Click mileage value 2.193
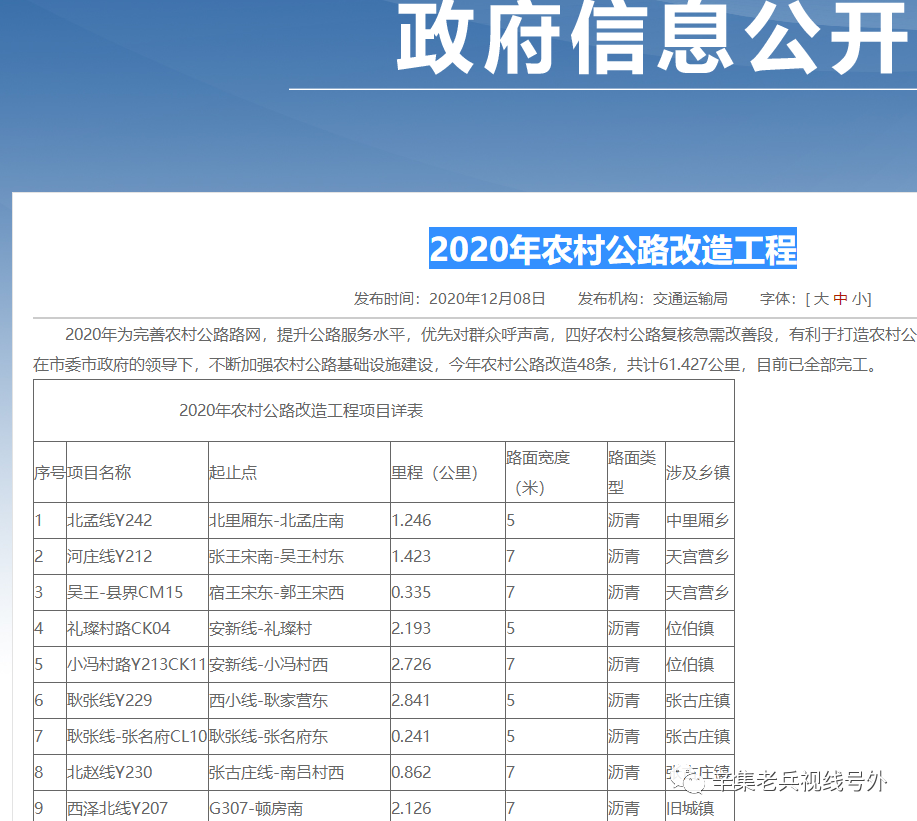 tap(411, 629)
